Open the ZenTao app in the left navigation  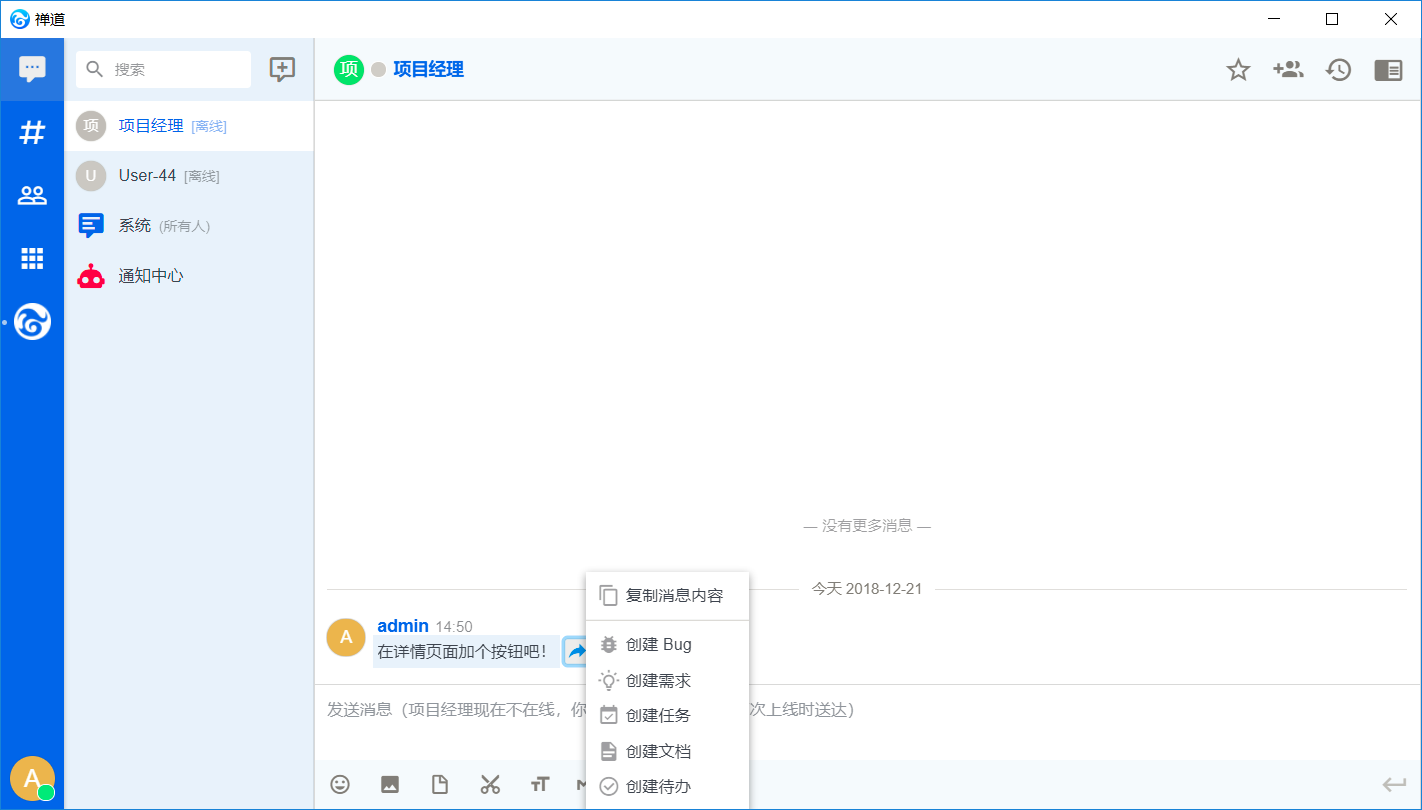32,322
